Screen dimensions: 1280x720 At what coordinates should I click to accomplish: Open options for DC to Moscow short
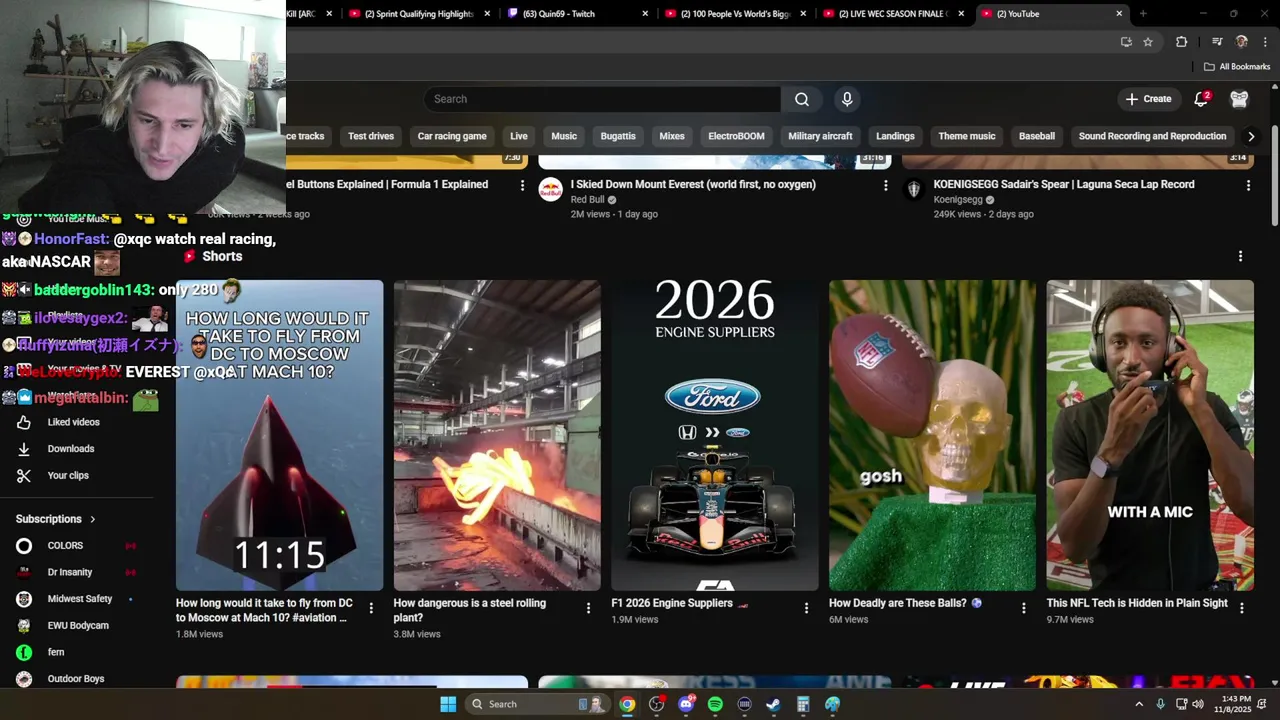pos(371,608)
